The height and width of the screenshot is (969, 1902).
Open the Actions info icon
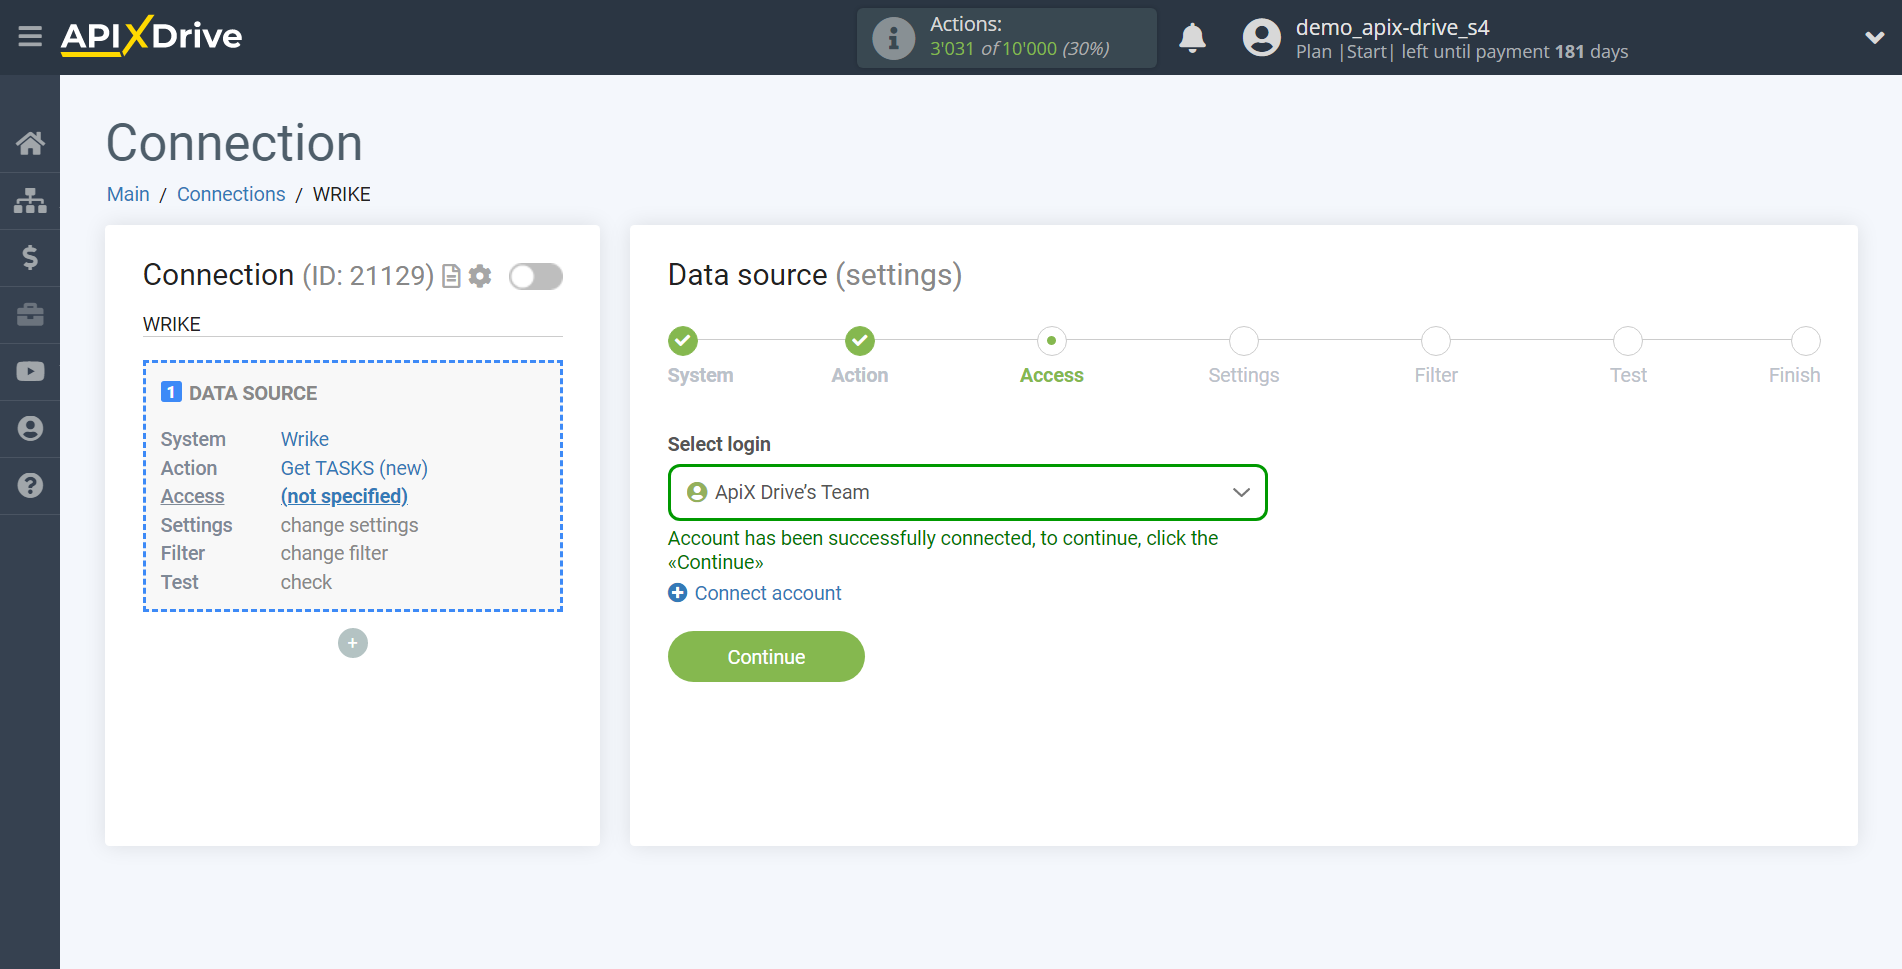click(x=893, y=38)
